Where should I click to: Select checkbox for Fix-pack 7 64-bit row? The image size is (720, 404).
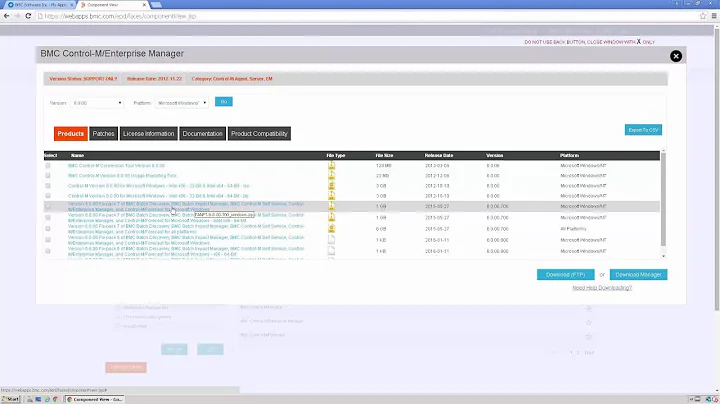48,217
